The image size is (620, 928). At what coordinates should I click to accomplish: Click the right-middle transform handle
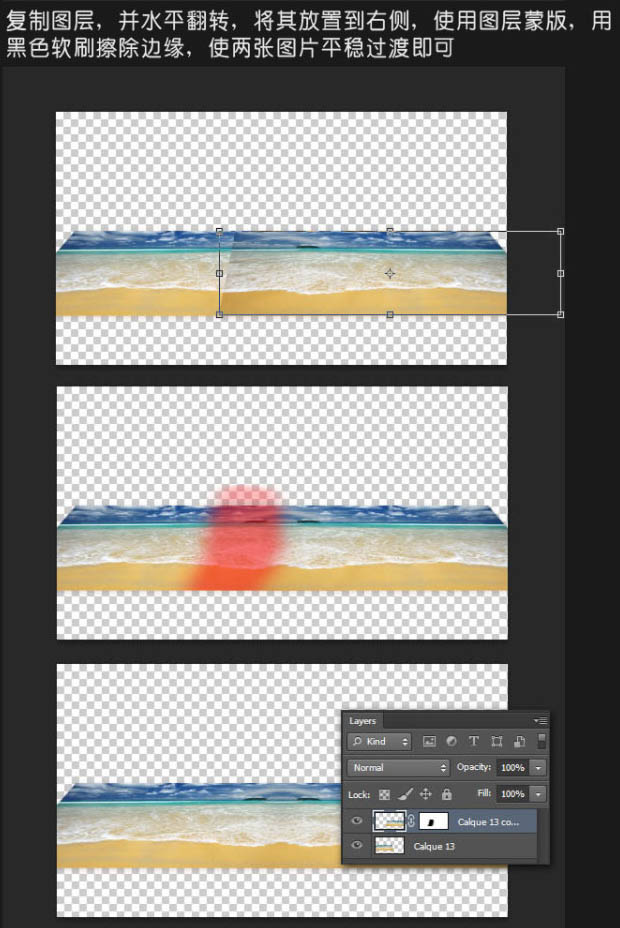coord(560,273)
